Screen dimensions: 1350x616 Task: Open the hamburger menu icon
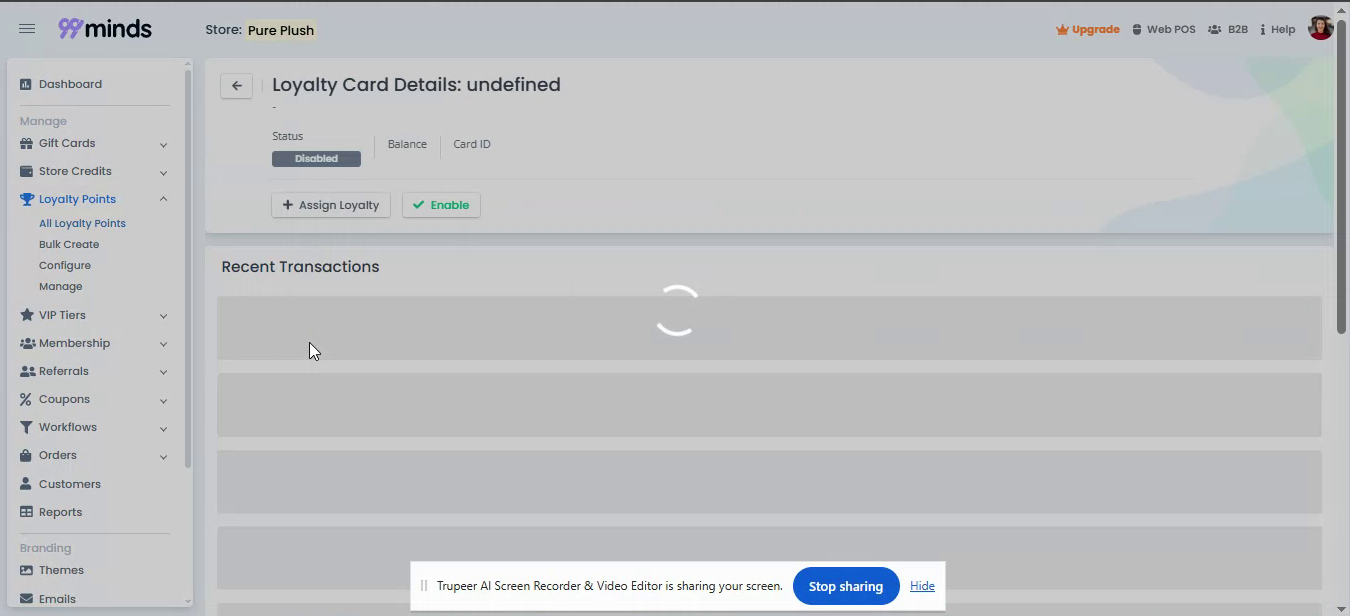click(x=27, y=29)
